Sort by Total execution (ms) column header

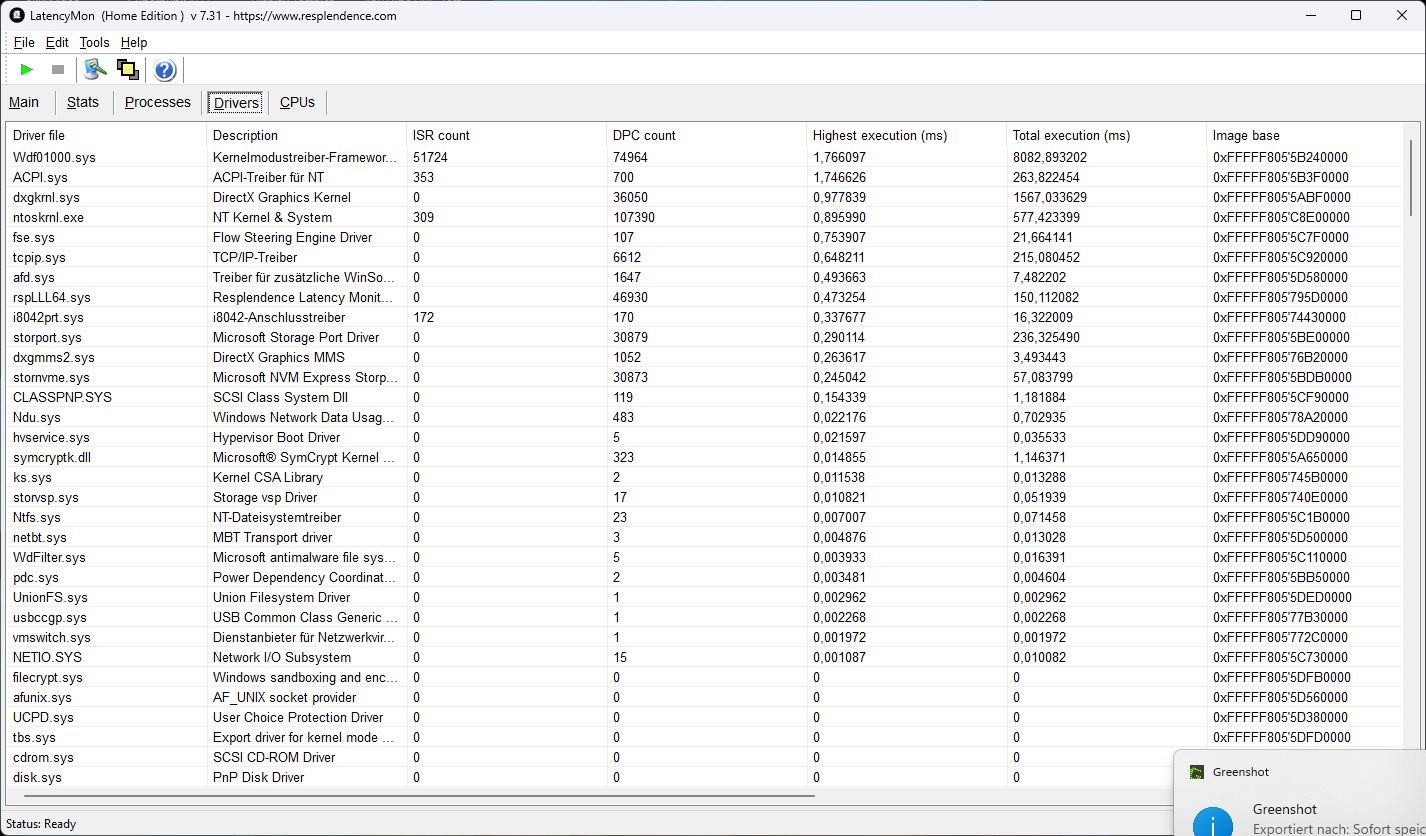[1106, 135]
